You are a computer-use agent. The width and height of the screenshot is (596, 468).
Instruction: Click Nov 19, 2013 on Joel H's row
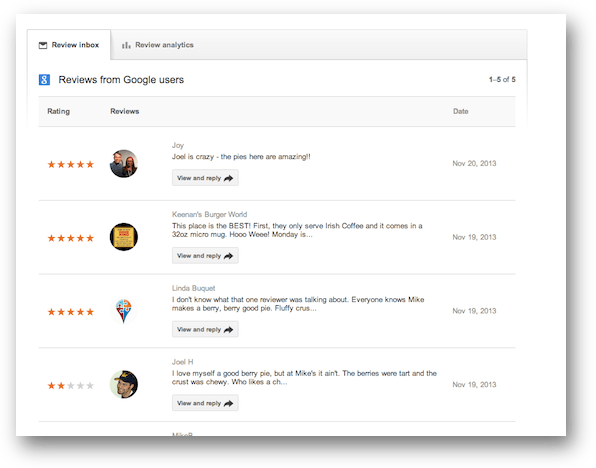(474, 385)
